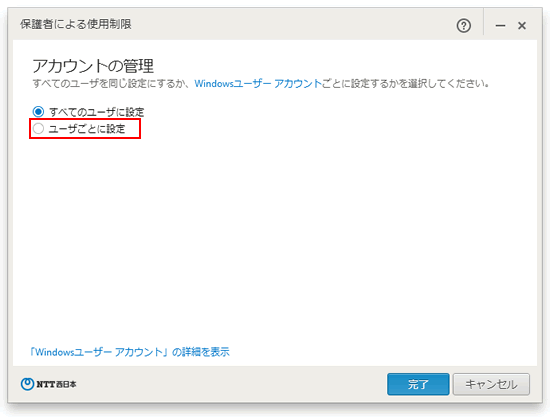Confirm settings with the 完了 button
This screenshot has height=417, width=550.
pyautogui.click(x=418, y=384)
